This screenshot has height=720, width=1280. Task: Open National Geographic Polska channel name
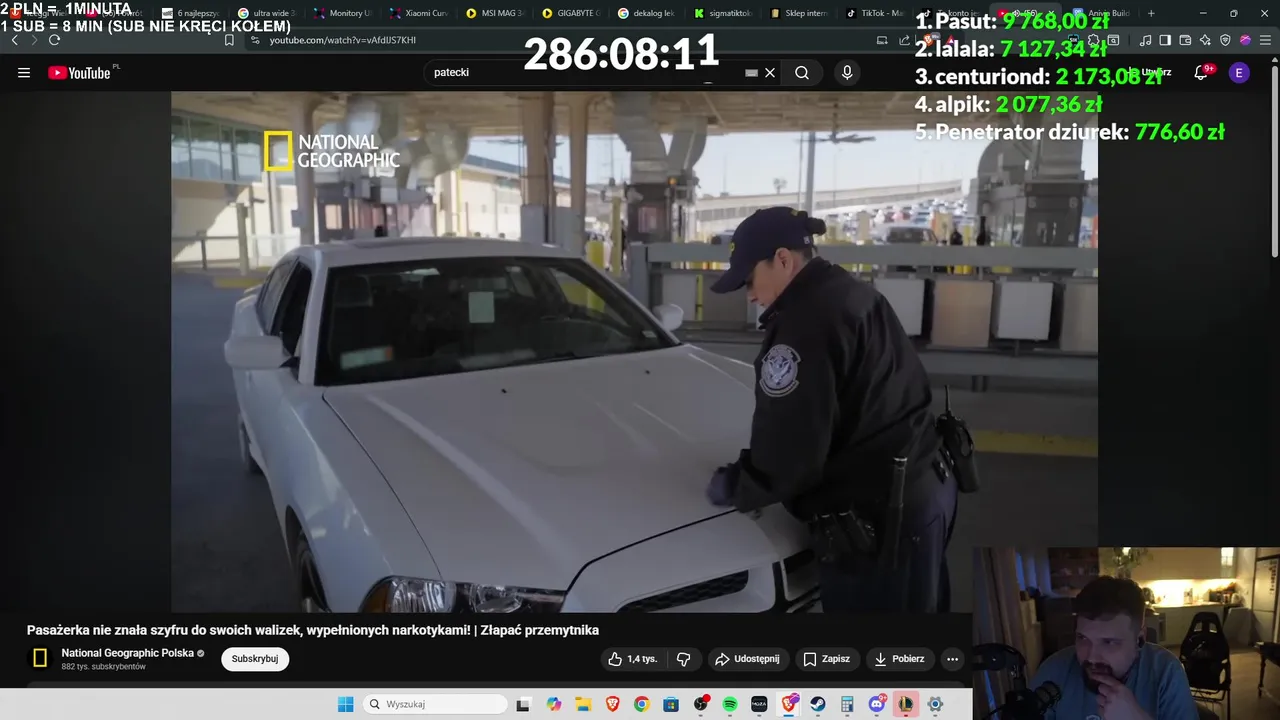[x=128, y=653]
